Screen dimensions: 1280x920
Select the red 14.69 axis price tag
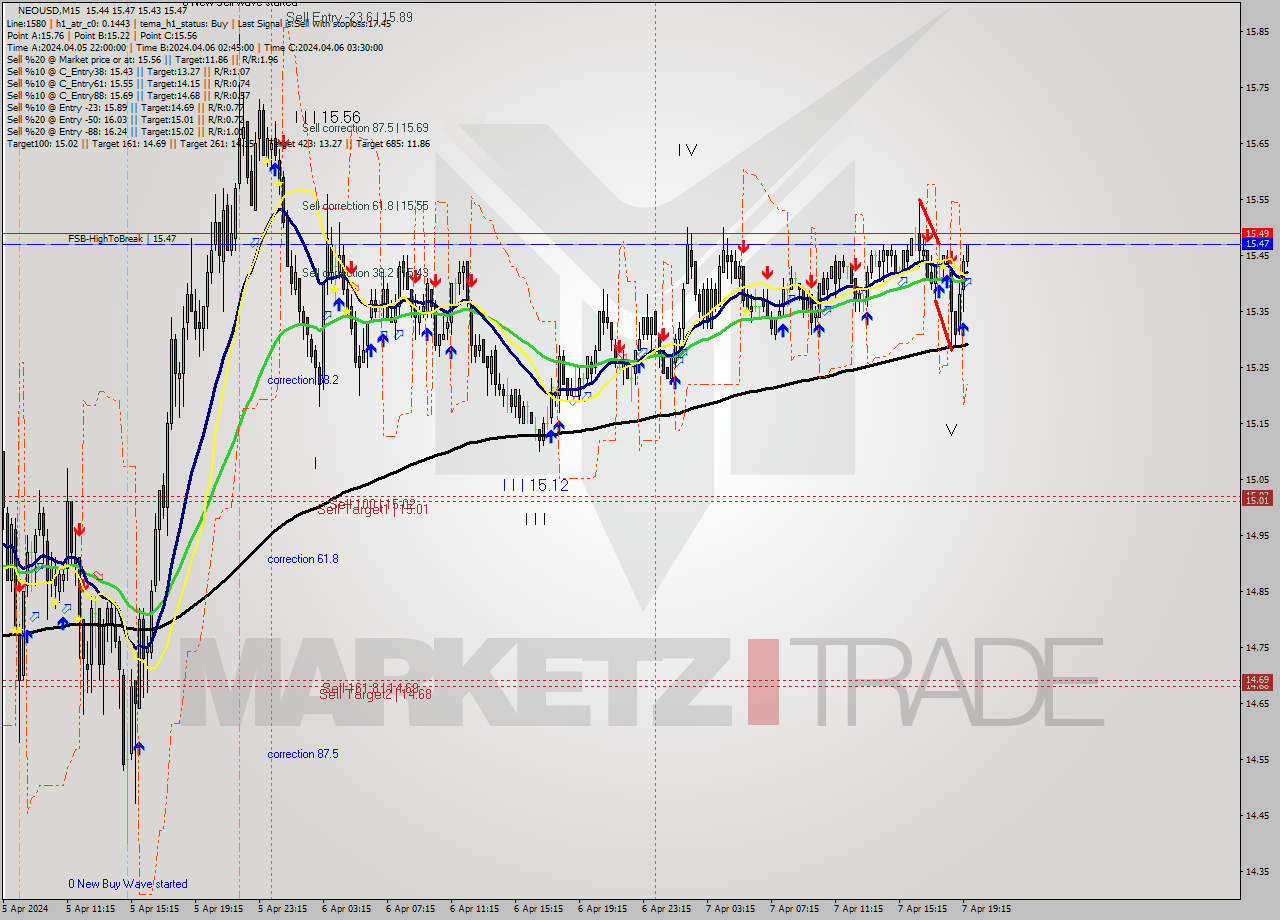(x=1256, y=679)
